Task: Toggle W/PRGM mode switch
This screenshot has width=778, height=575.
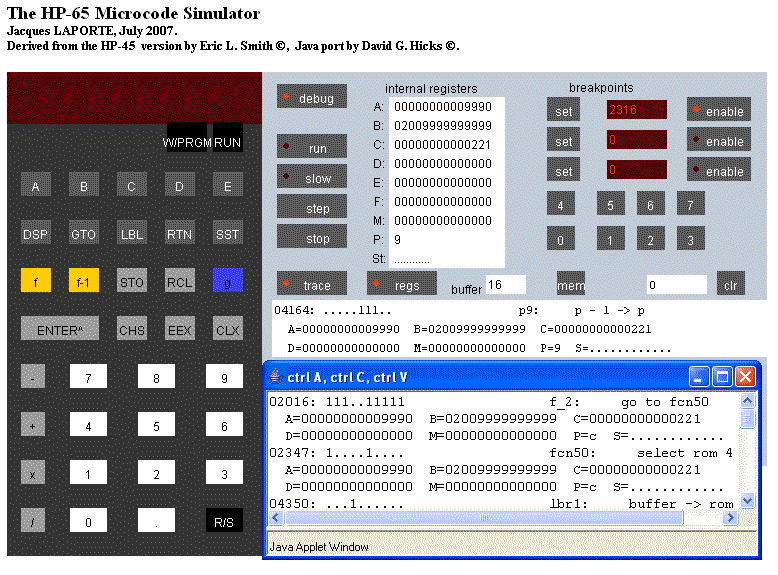Action: coord(187,137)
